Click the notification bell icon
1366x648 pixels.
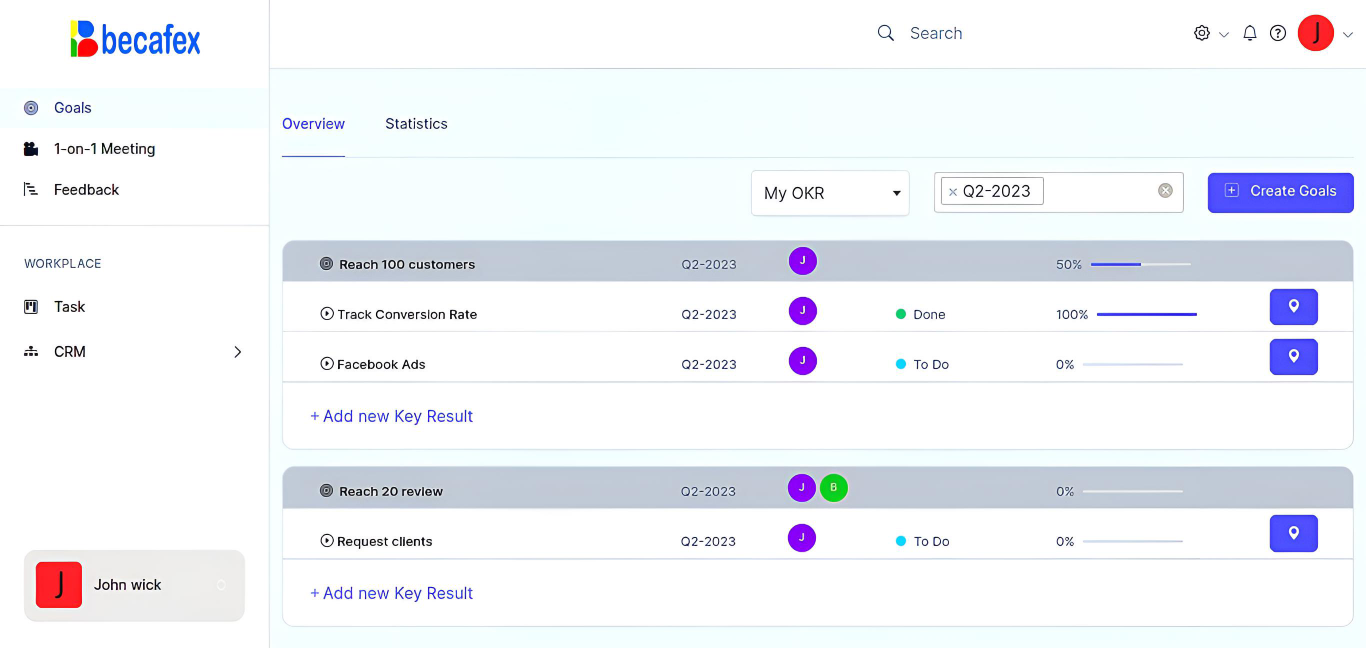(x=1249, y=33)
